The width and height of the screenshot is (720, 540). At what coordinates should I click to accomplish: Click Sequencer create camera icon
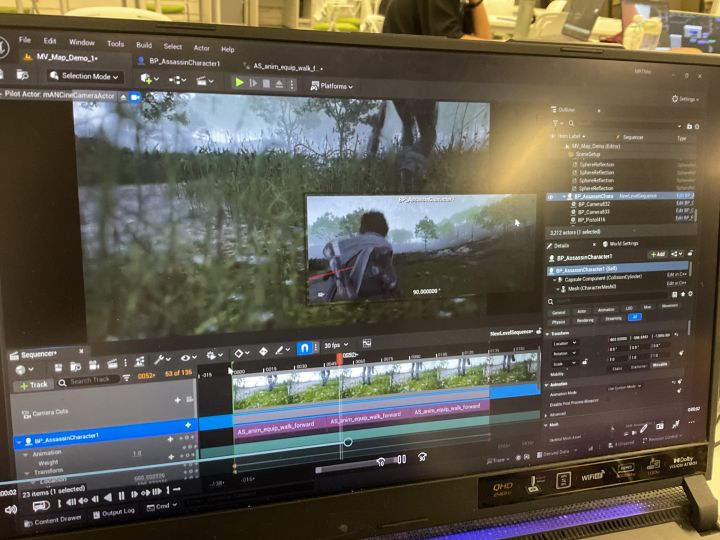tap(94, 365)
